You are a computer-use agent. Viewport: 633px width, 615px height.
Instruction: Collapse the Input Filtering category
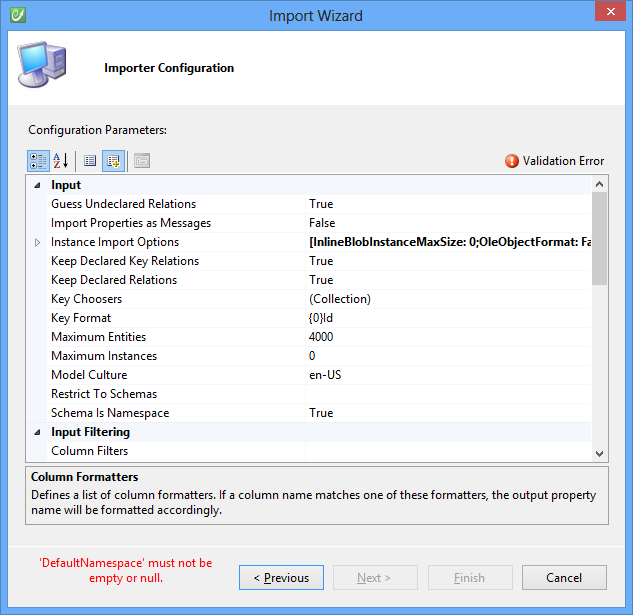pyautogui.click(x=38, y=432)
